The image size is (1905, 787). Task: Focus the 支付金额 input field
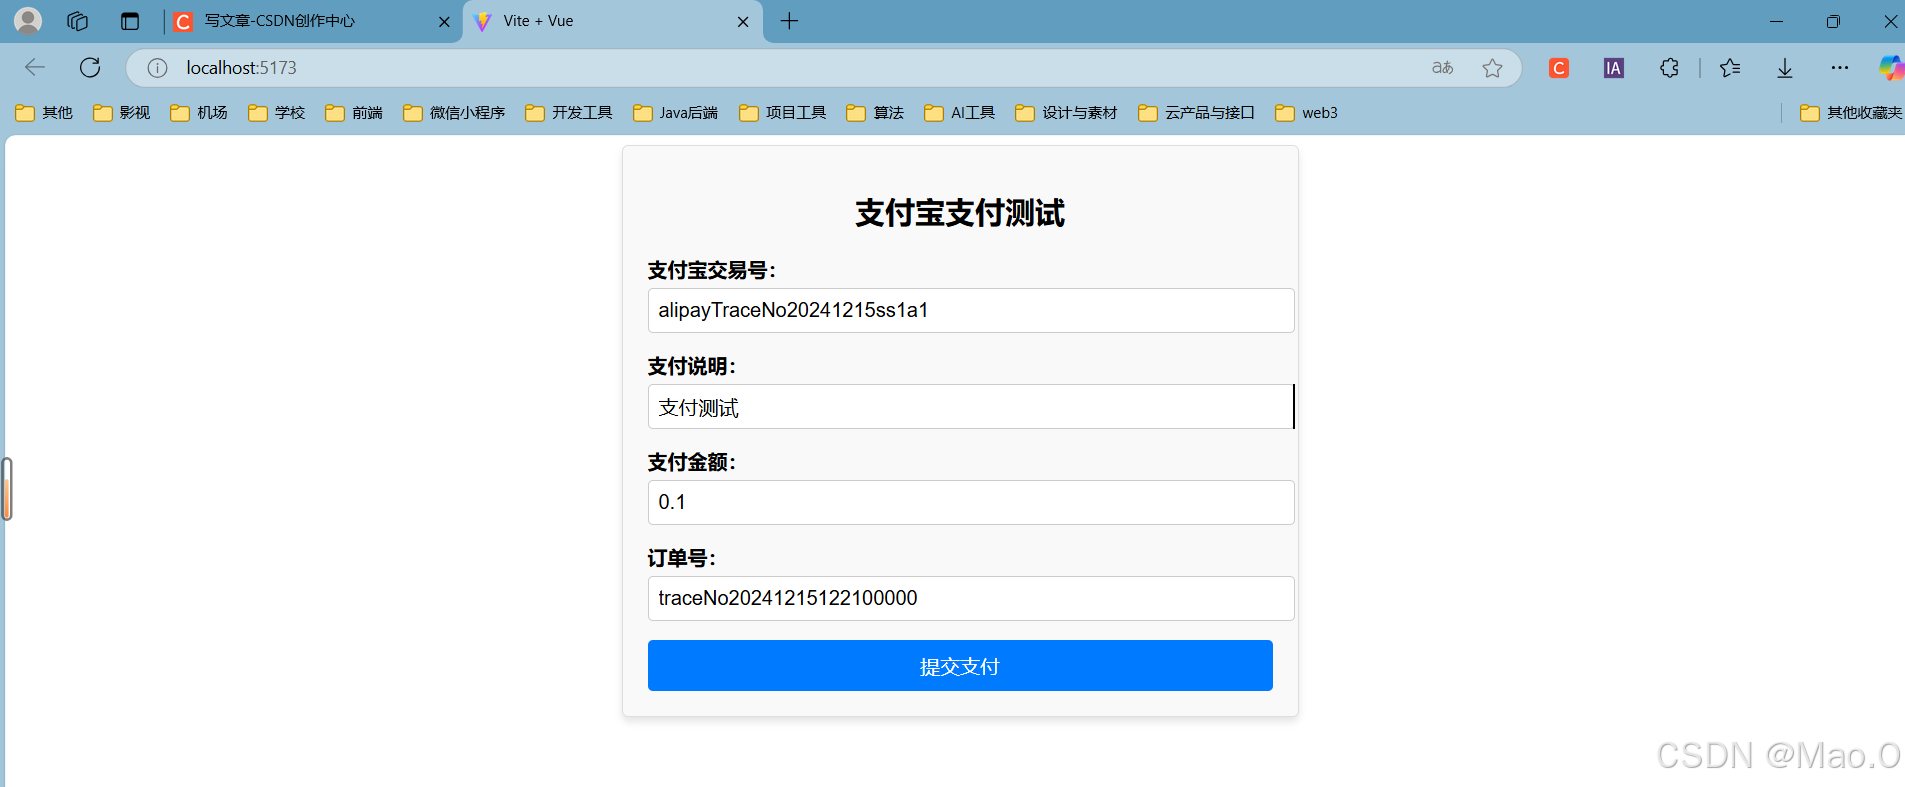click(971, 502)
